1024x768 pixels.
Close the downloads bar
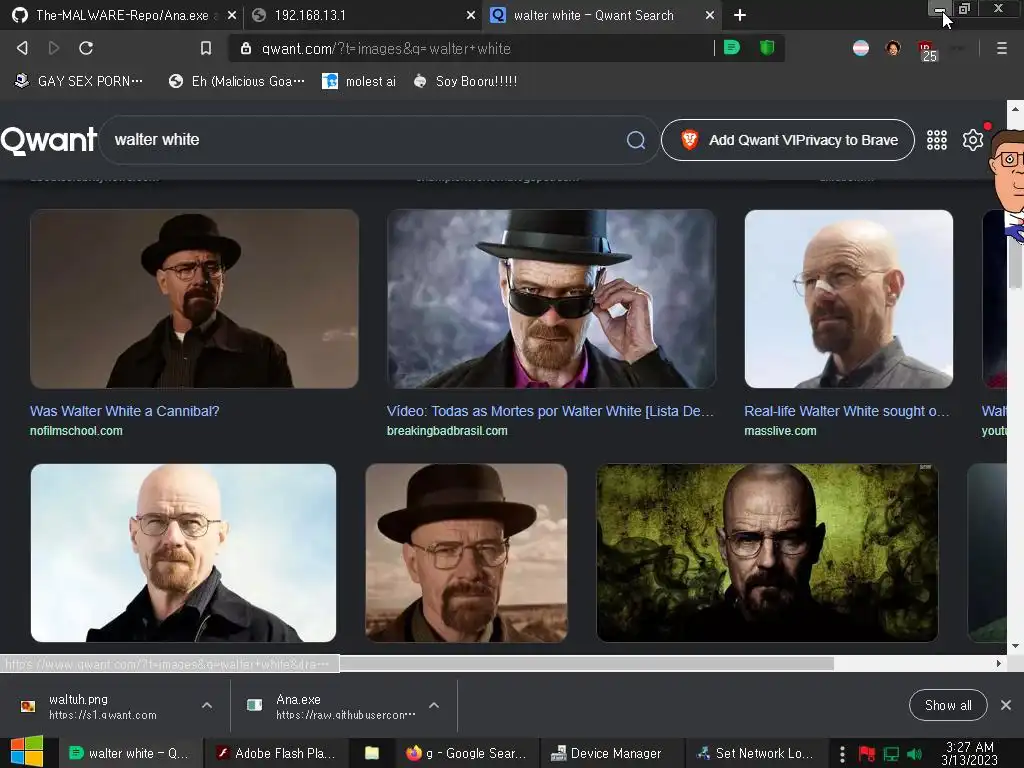pos(1006,705)
